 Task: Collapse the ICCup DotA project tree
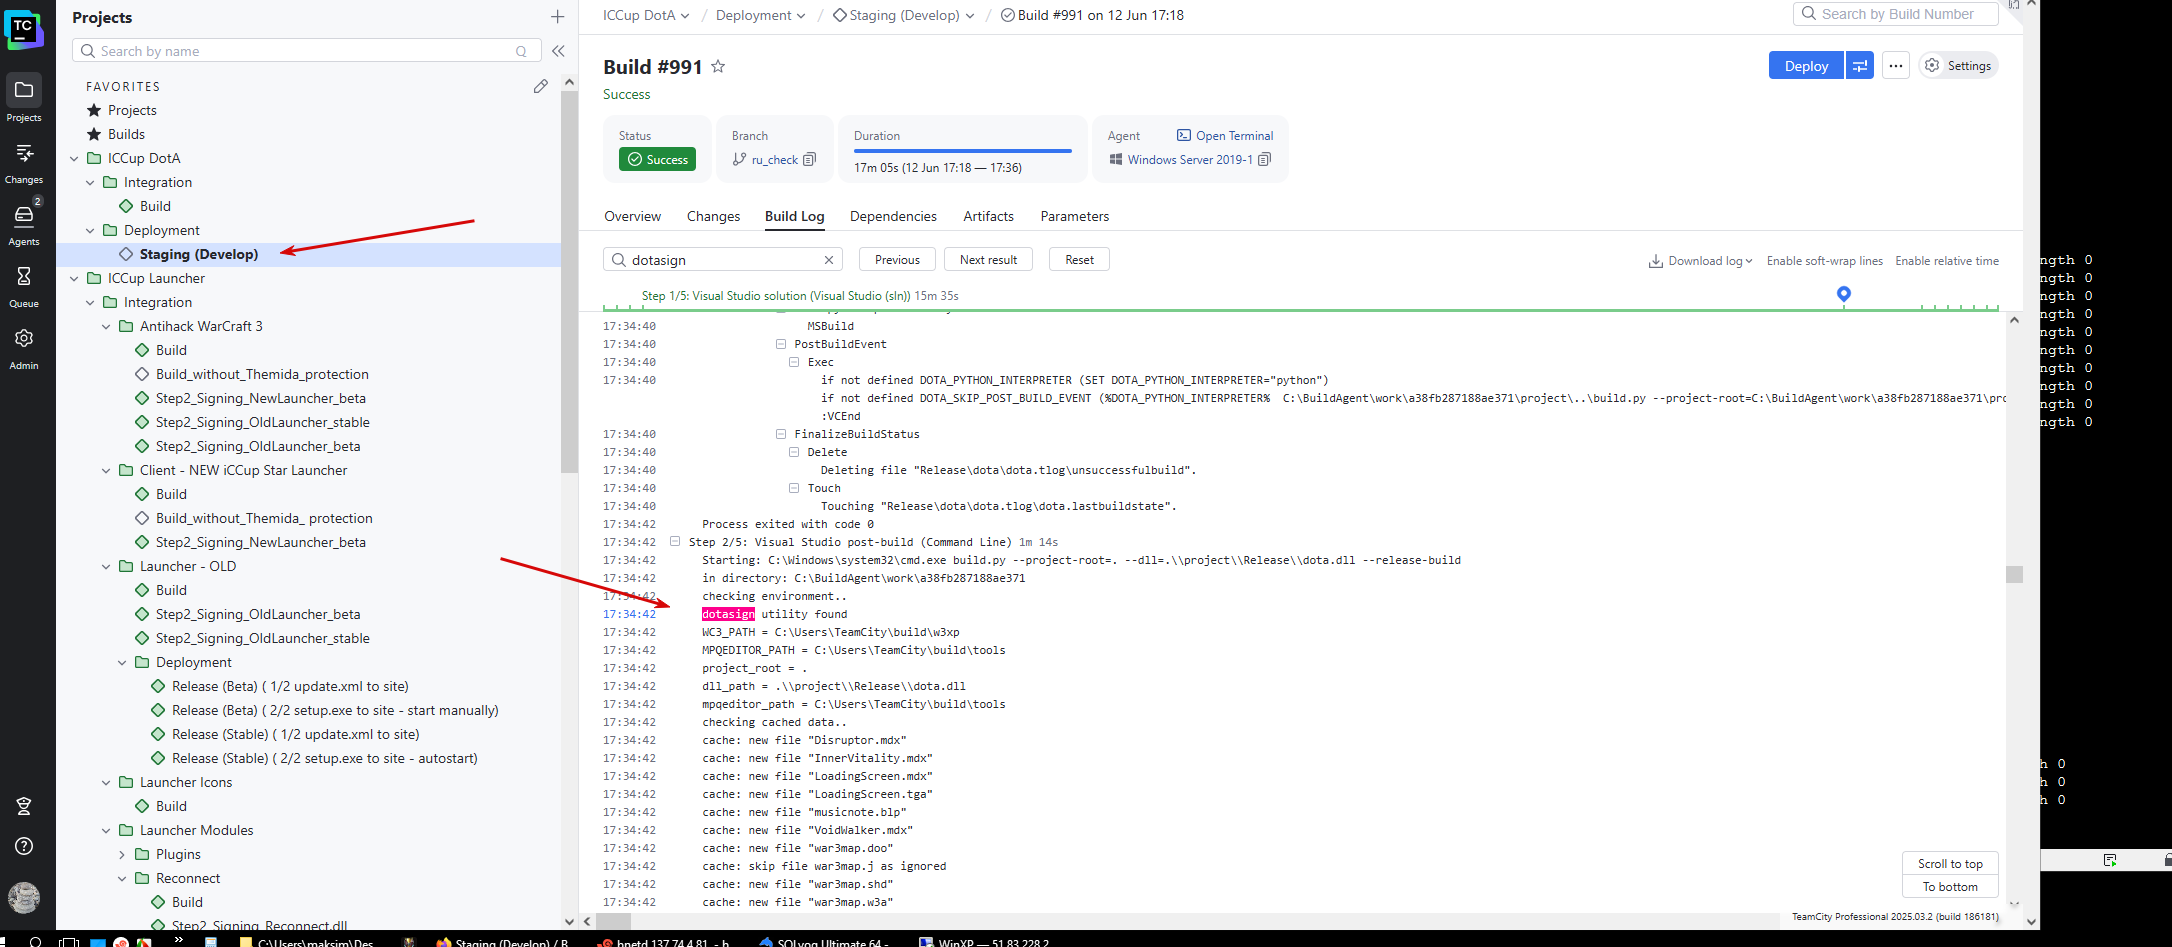(74, 158)
